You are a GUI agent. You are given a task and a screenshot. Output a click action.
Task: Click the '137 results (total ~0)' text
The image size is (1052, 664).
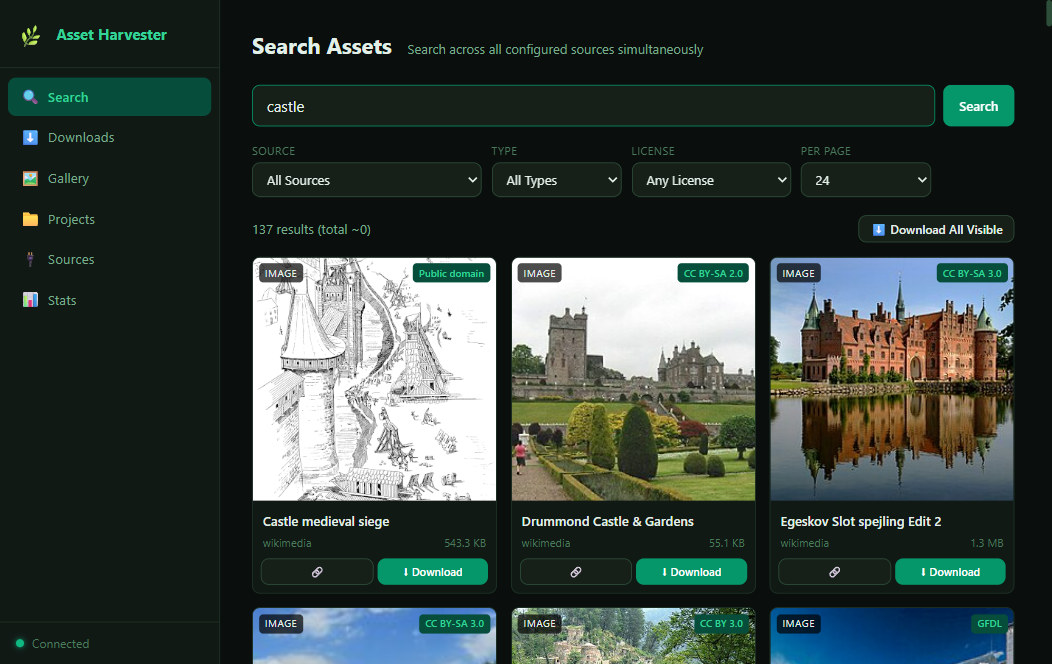coord(311,229)
